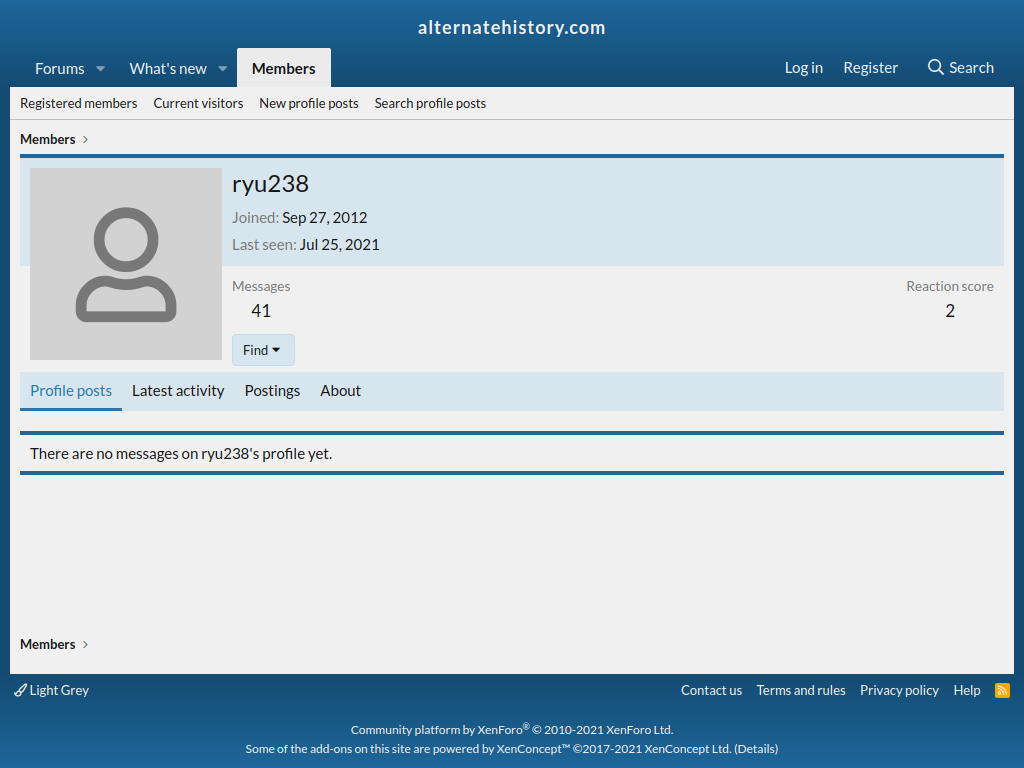Screen dimensions: 1024x768
Task: Click the messages count 41
Action: pyautogui.click(x=261, y=310)
